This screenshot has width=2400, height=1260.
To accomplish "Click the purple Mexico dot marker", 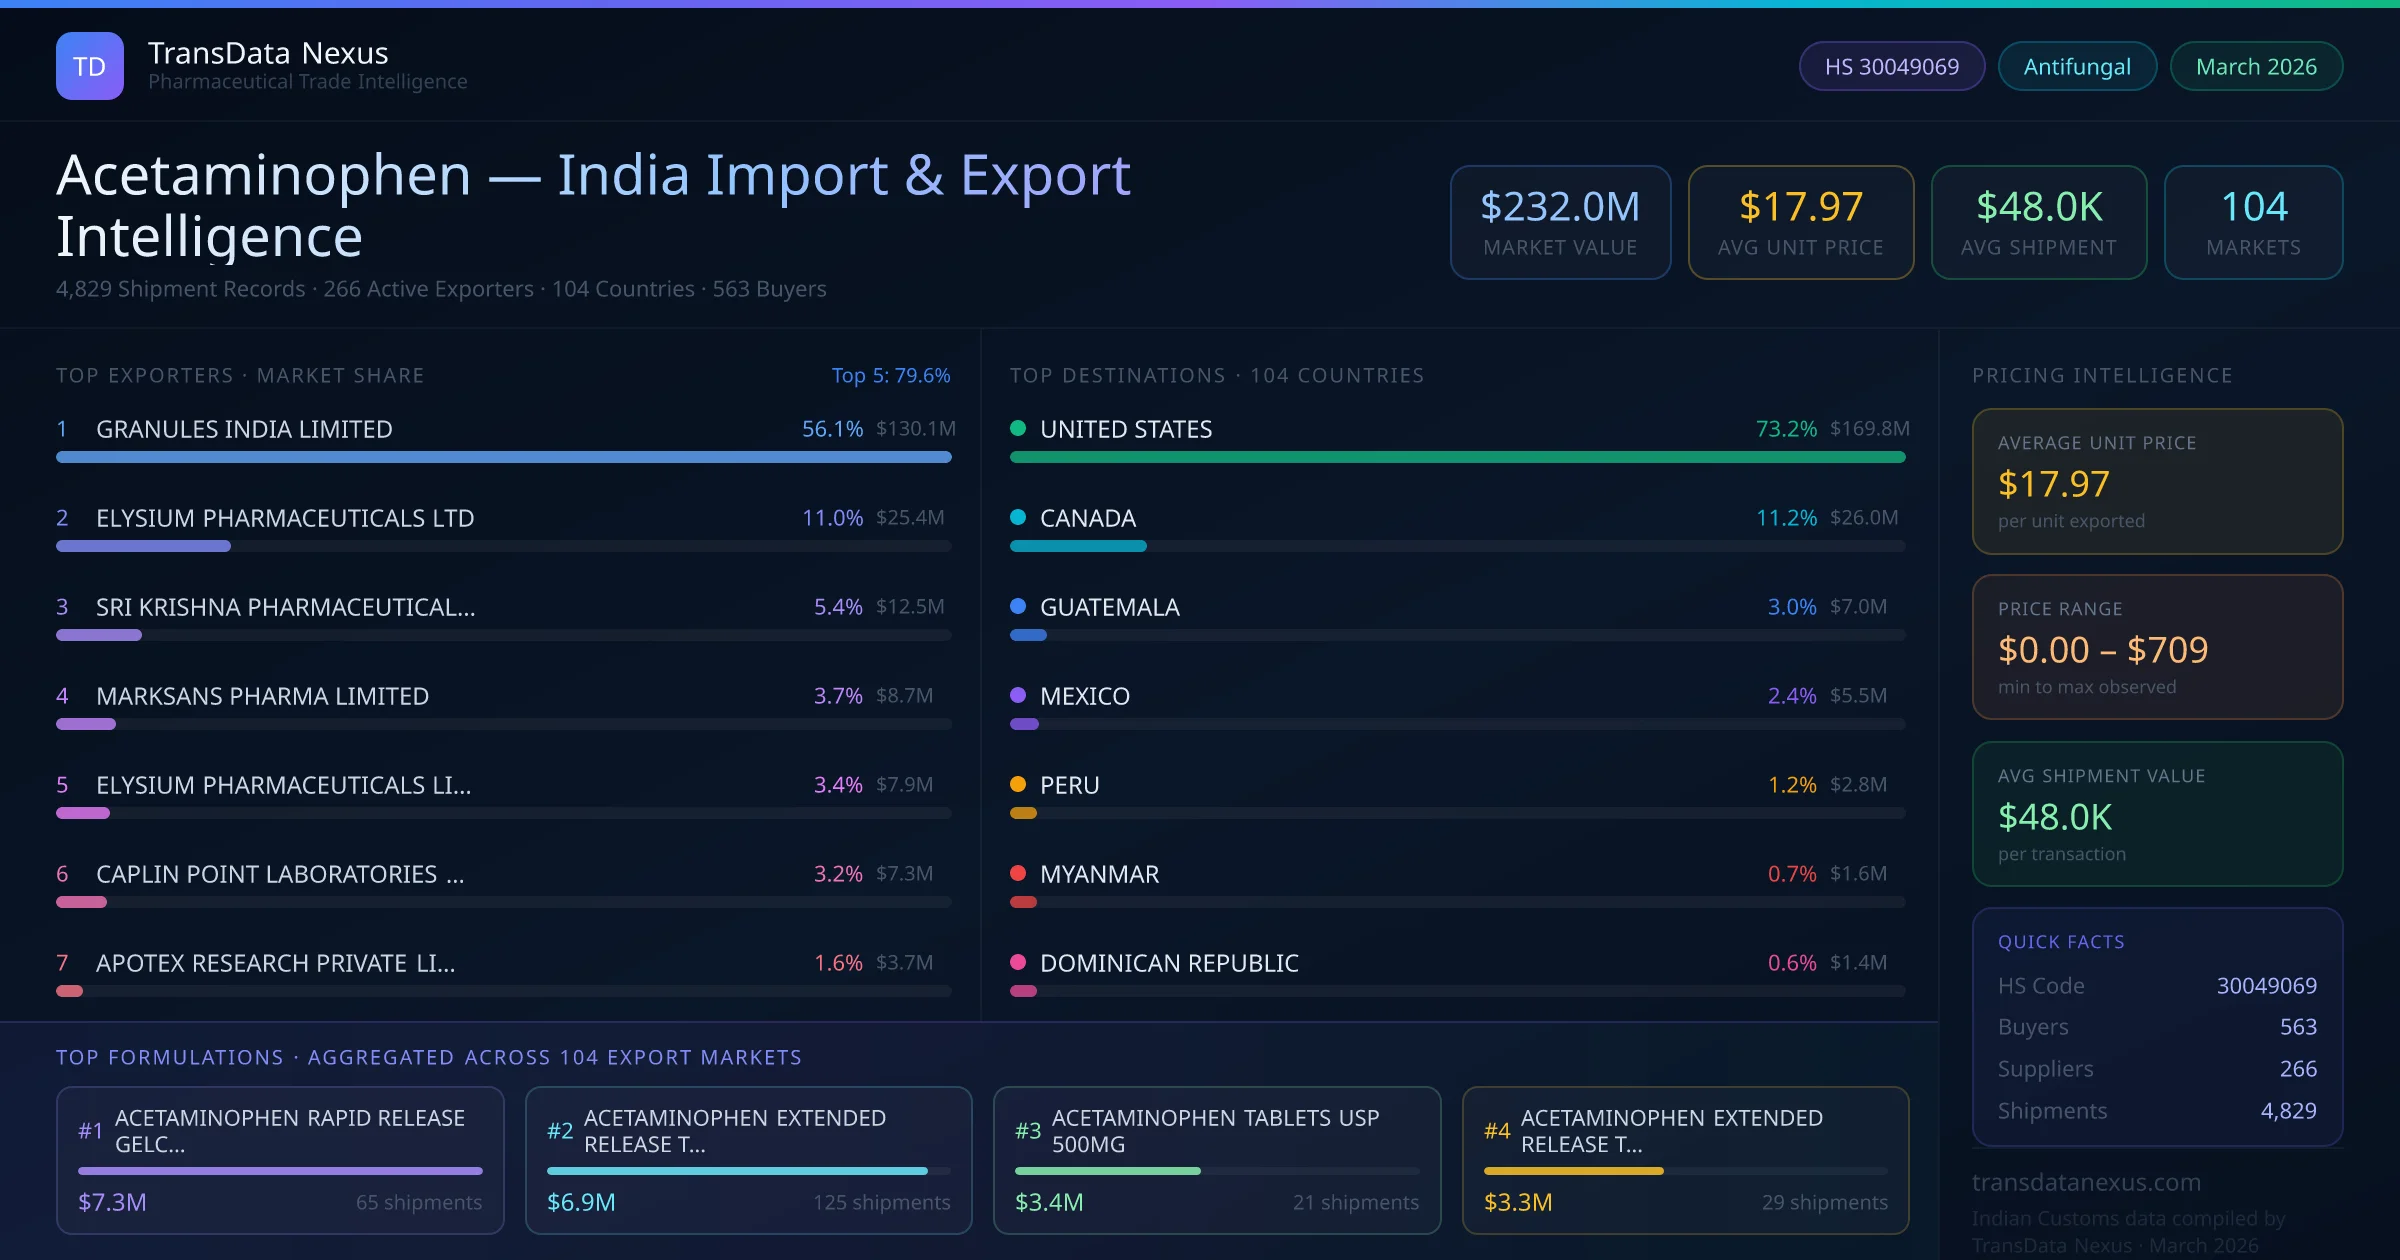I will tap(1018, 695).
